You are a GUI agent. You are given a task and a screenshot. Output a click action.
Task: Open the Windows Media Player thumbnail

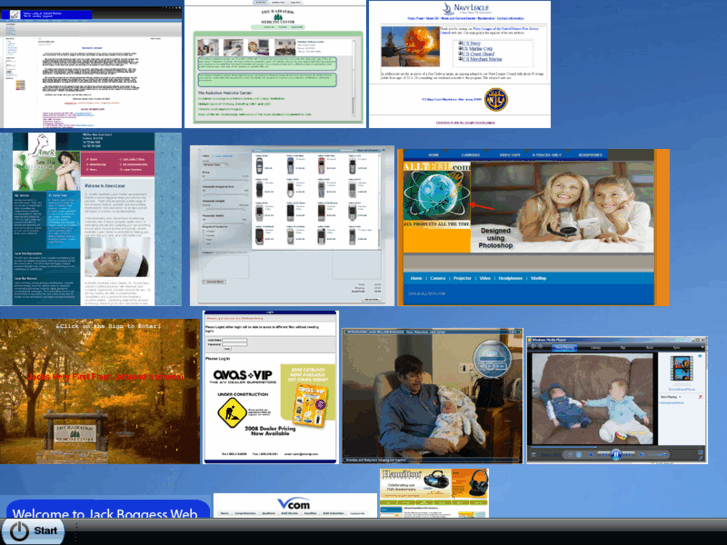click(617, 400)
